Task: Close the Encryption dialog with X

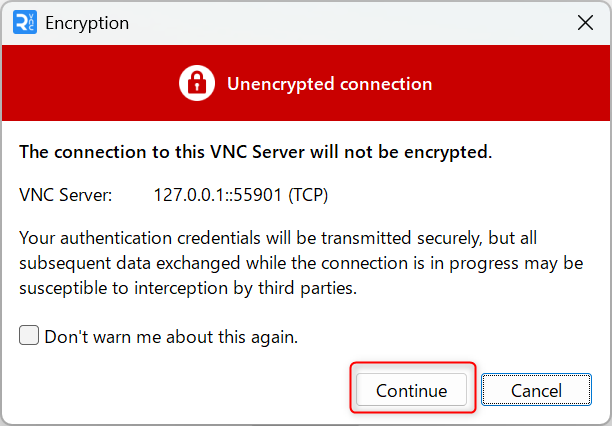Action: click(585, 23)
